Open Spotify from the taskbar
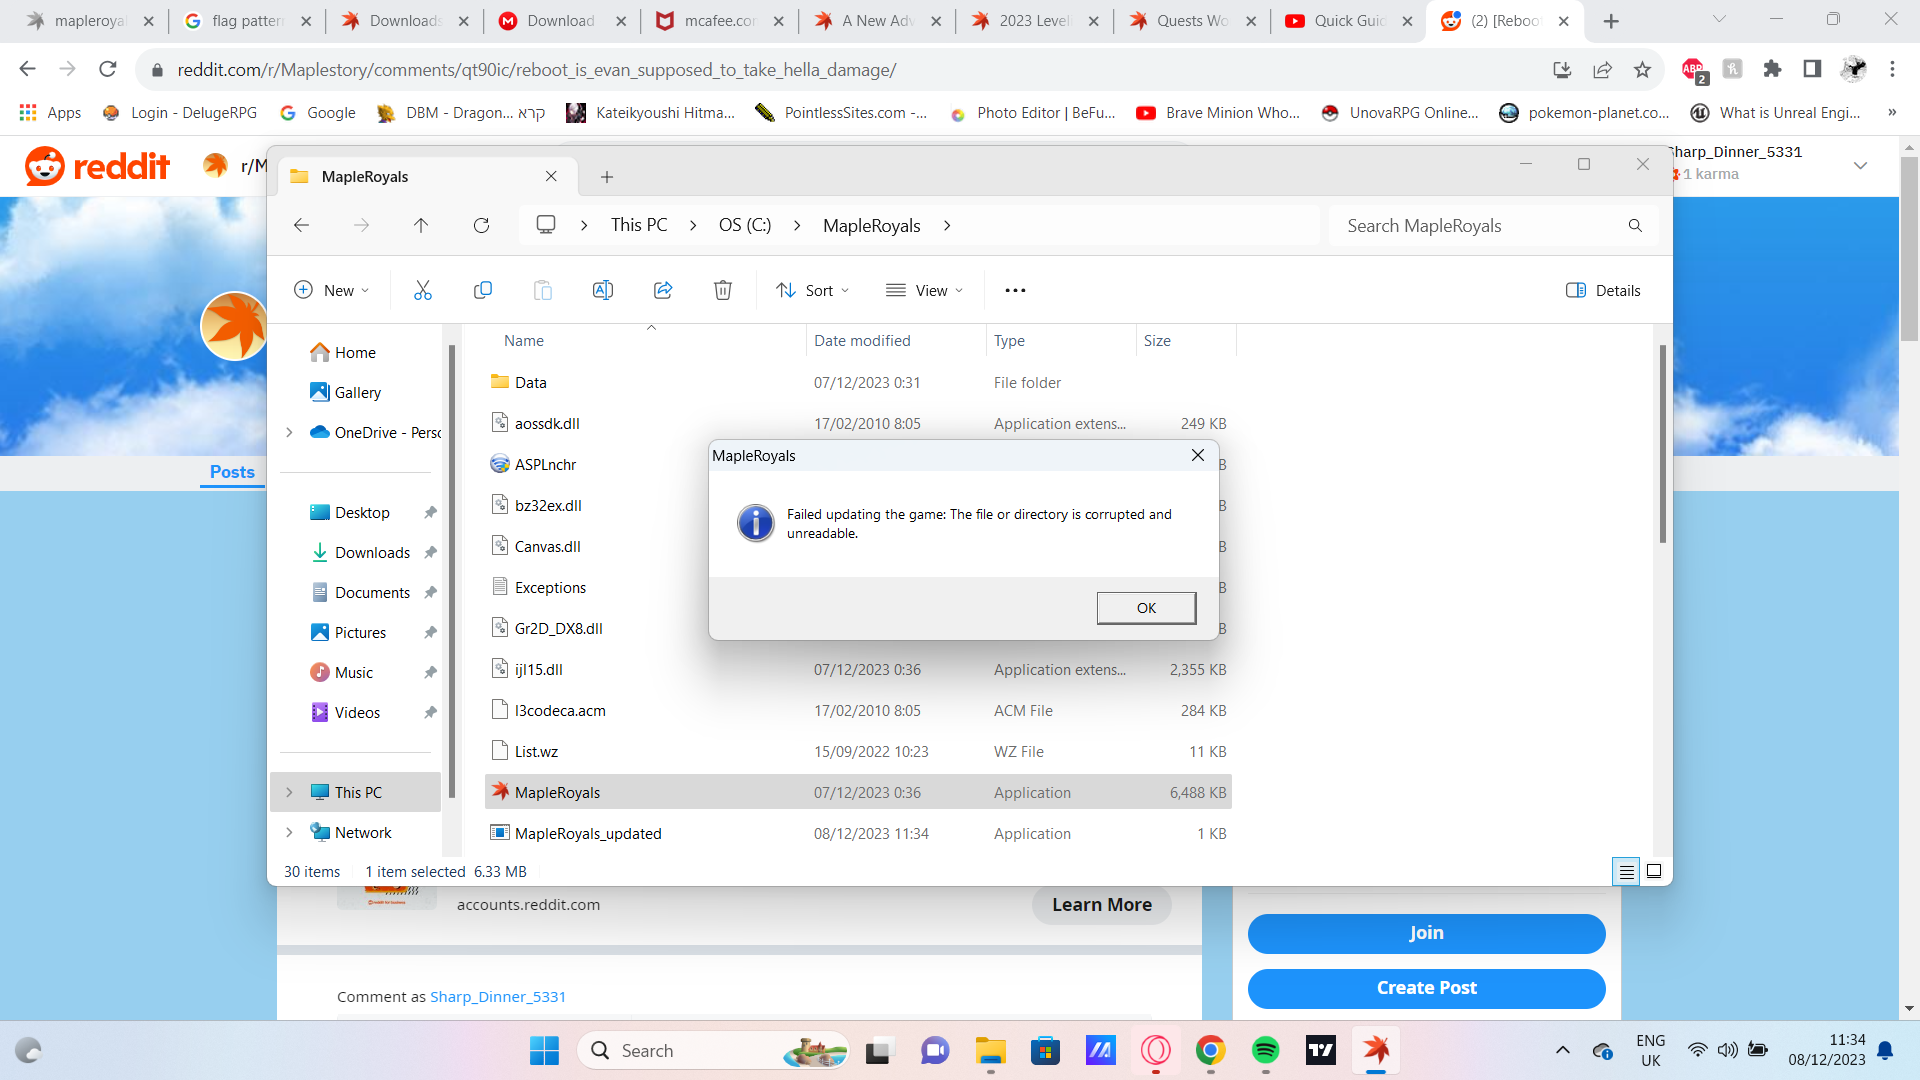The width and height of the screenshot is (1920, 1080). click(x=1265, y=1050)
